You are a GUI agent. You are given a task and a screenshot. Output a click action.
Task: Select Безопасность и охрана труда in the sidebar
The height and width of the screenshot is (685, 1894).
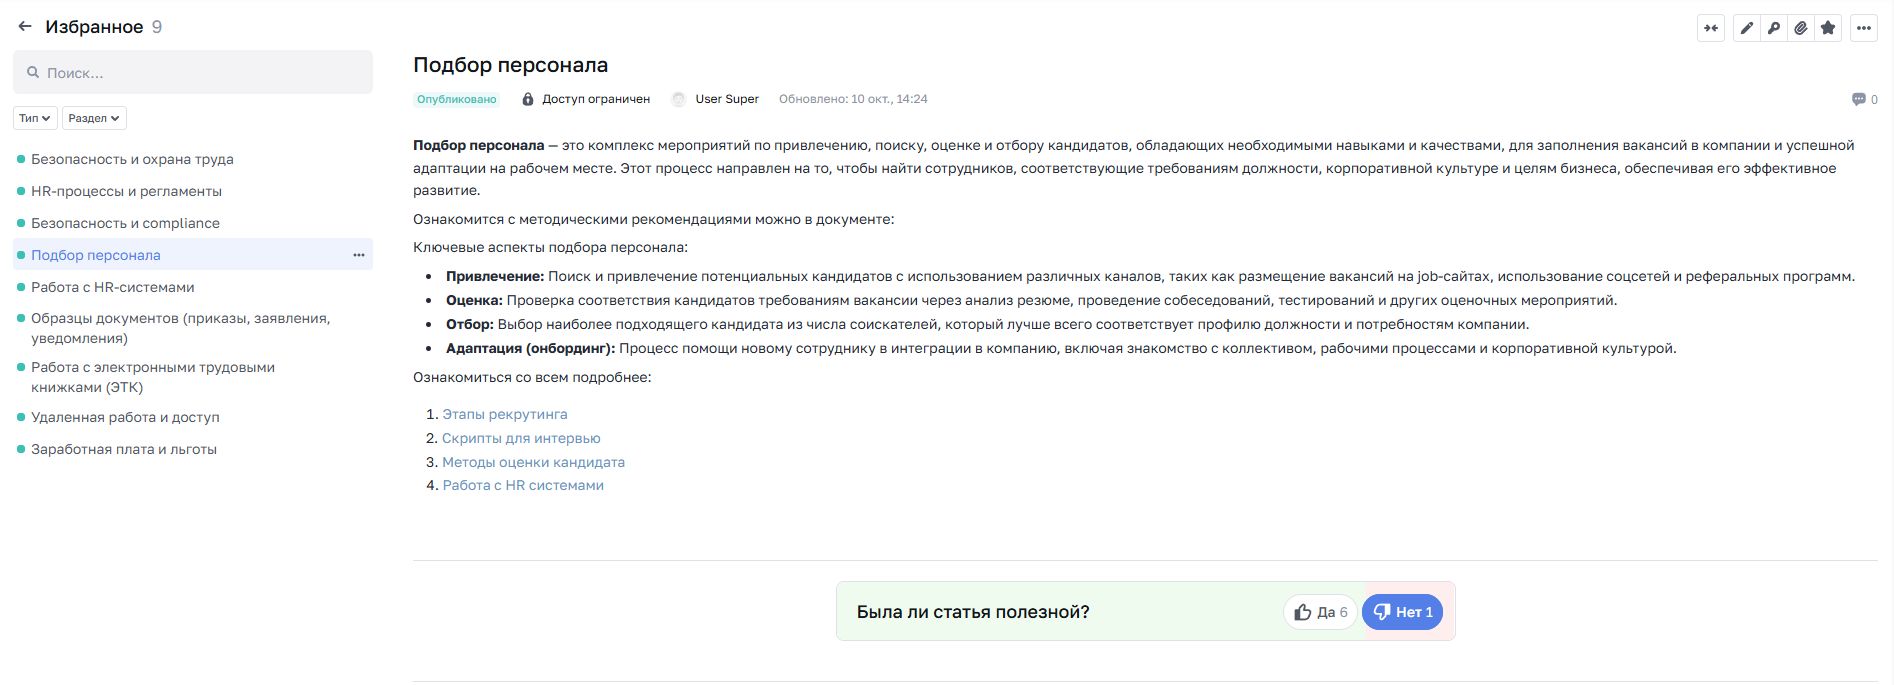[132, 159]
